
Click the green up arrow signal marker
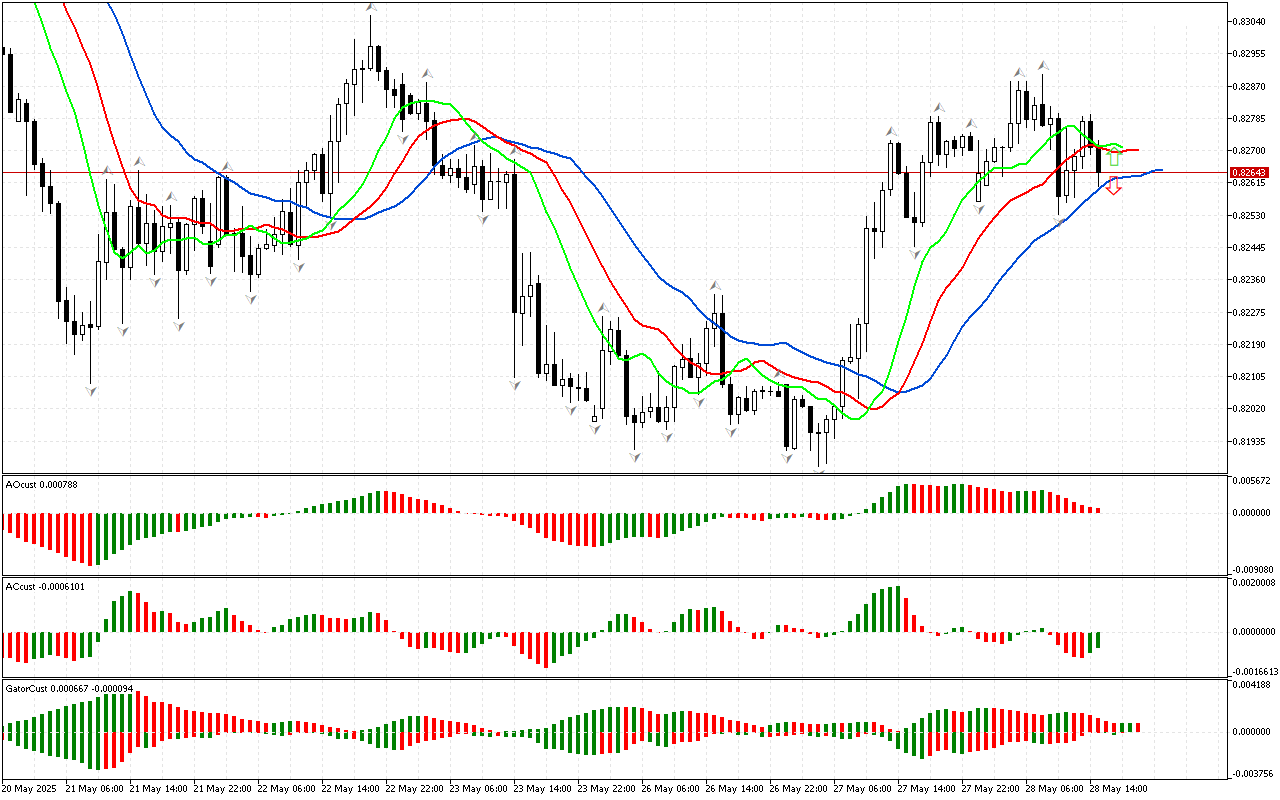[1114, 158]
